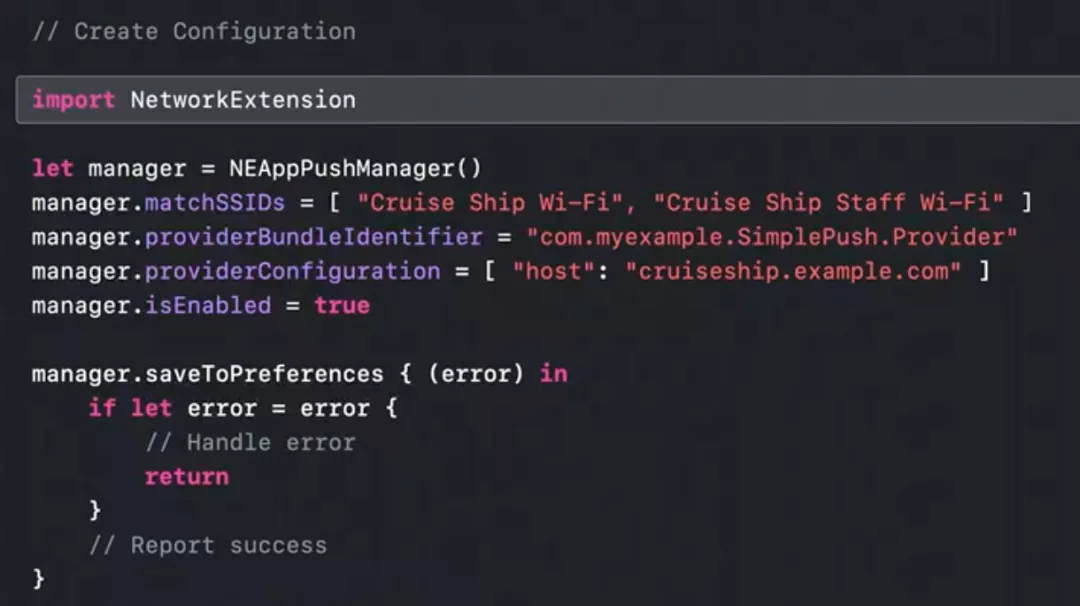Image resolution: width=1080 pixels, height=606 pixels.
Task: Select the providerBundleIdentifier property
Action: [x=313, y=237]
